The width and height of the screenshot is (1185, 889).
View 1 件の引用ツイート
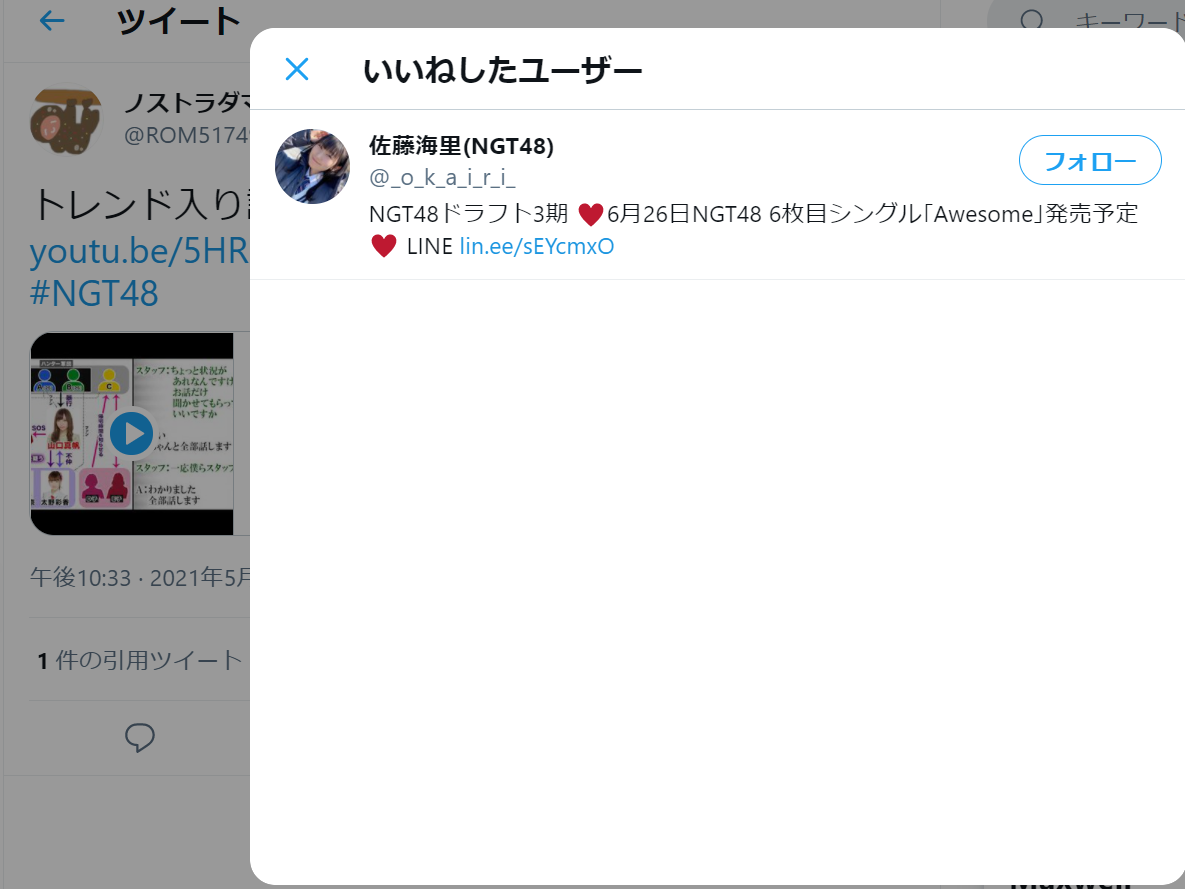pyautogui.click(x=140, y=660)
